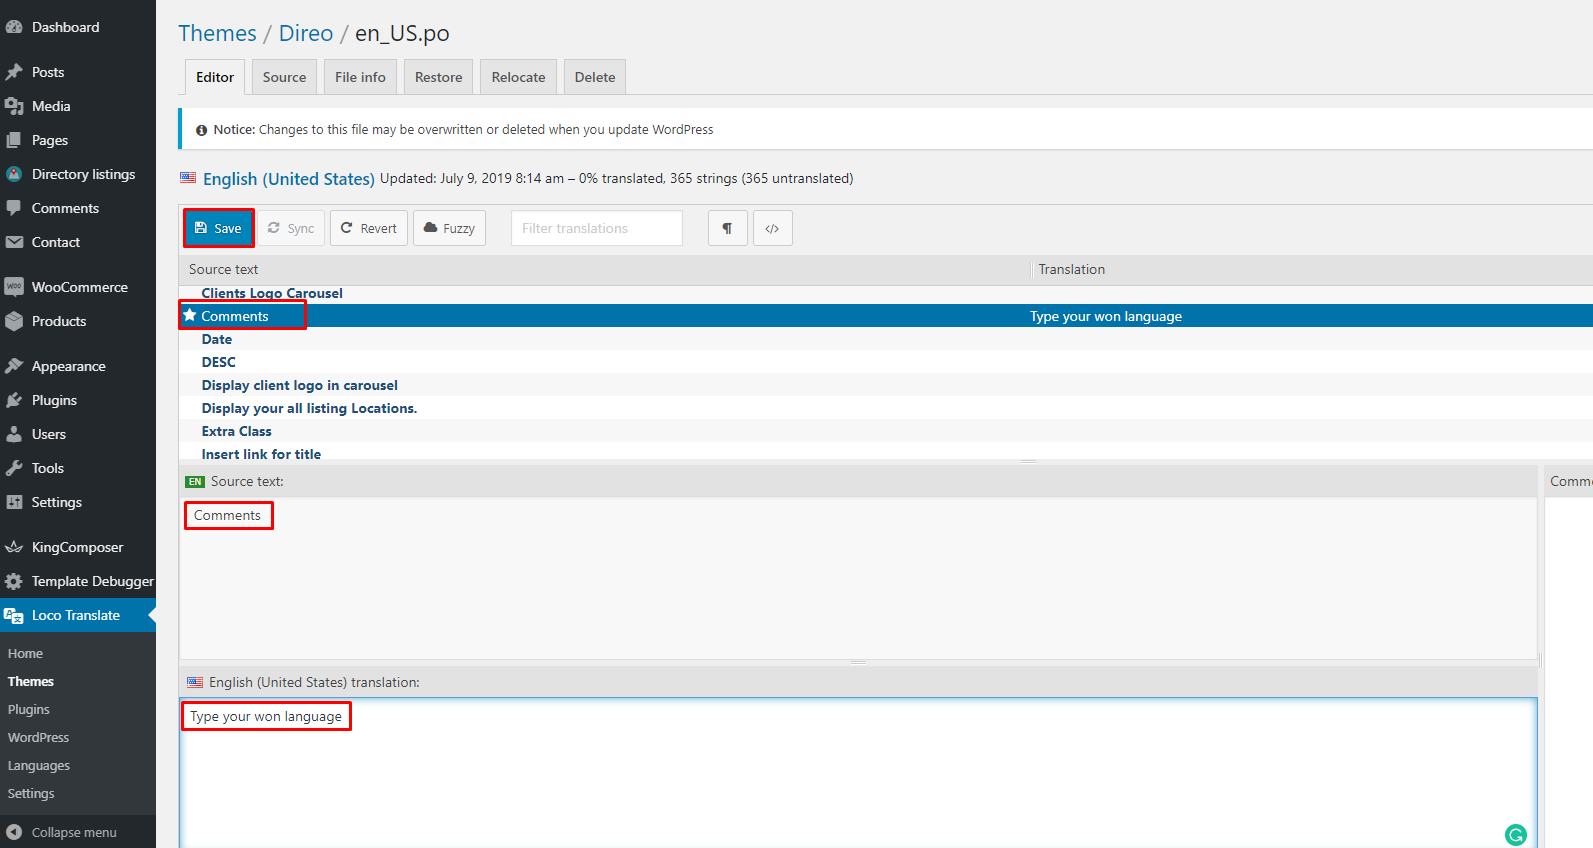The height and width of the screenshot is (848, 1593).
Task: Click the US flag icon beside English heading
Action: [x=188, y=178]
